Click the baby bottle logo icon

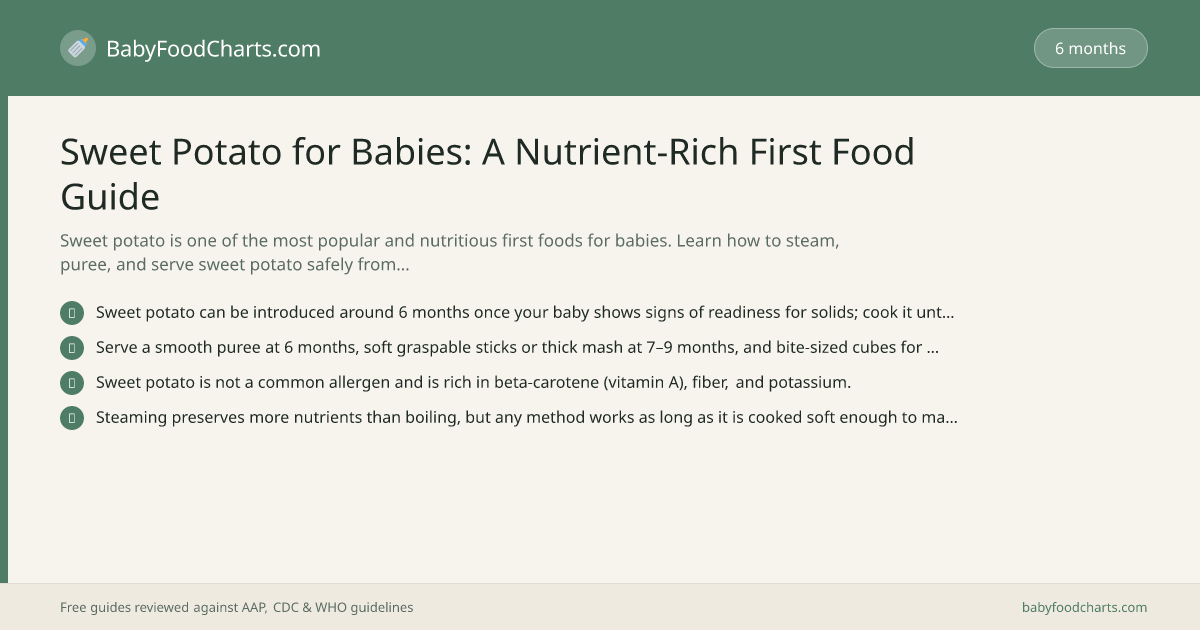click(78, 48)
